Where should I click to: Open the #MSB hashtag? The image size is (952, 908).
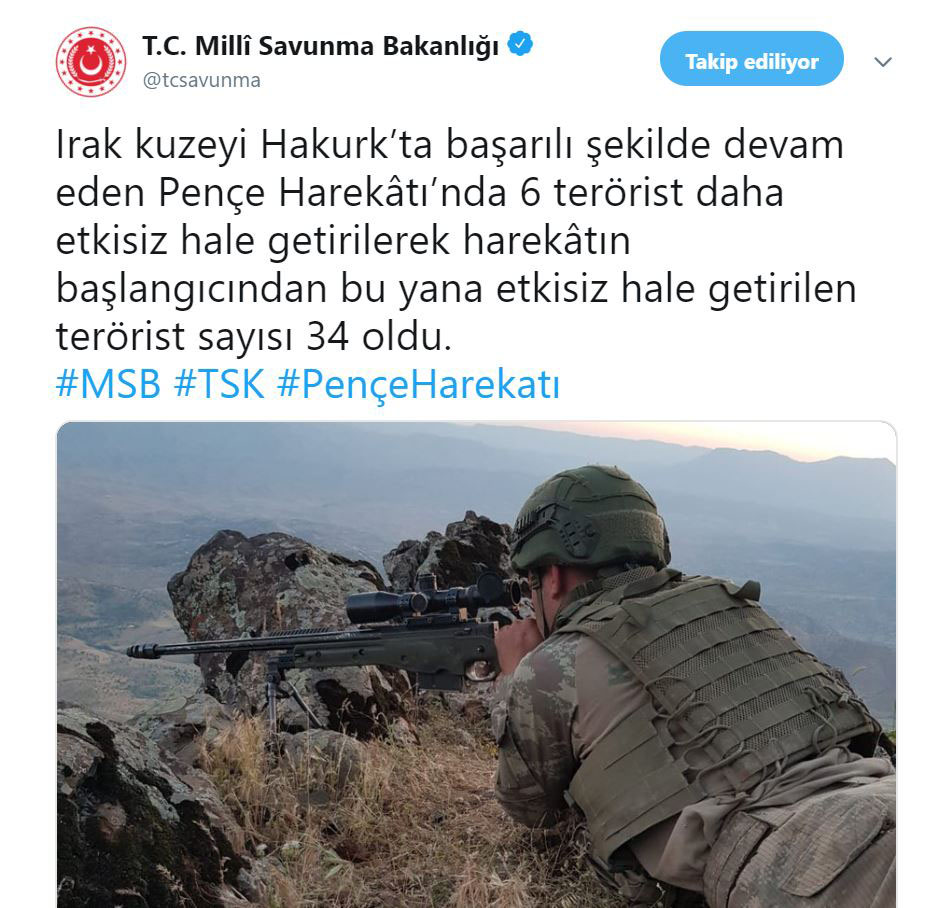[108, 385]
